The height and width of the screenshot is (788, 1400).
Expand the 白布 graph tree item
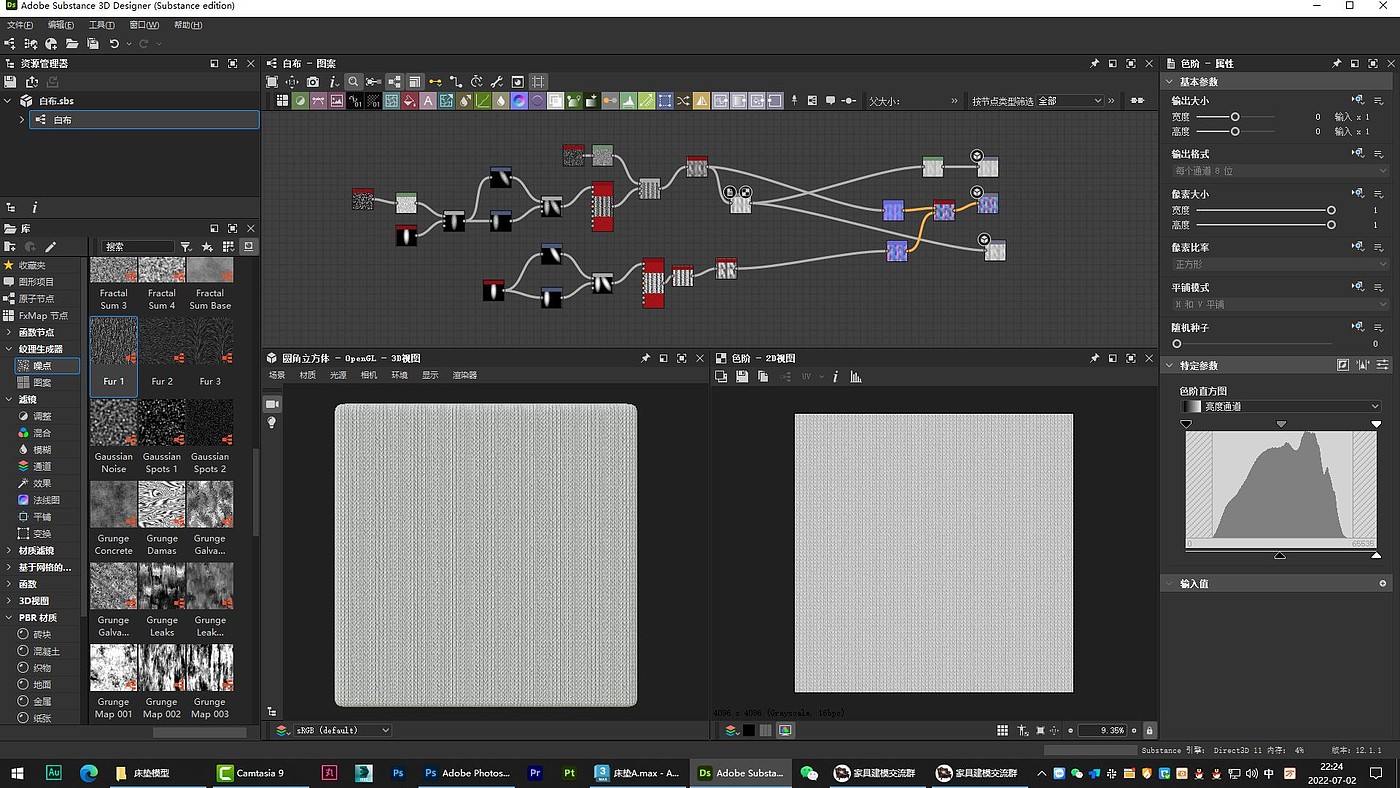(x=22, y=120)
